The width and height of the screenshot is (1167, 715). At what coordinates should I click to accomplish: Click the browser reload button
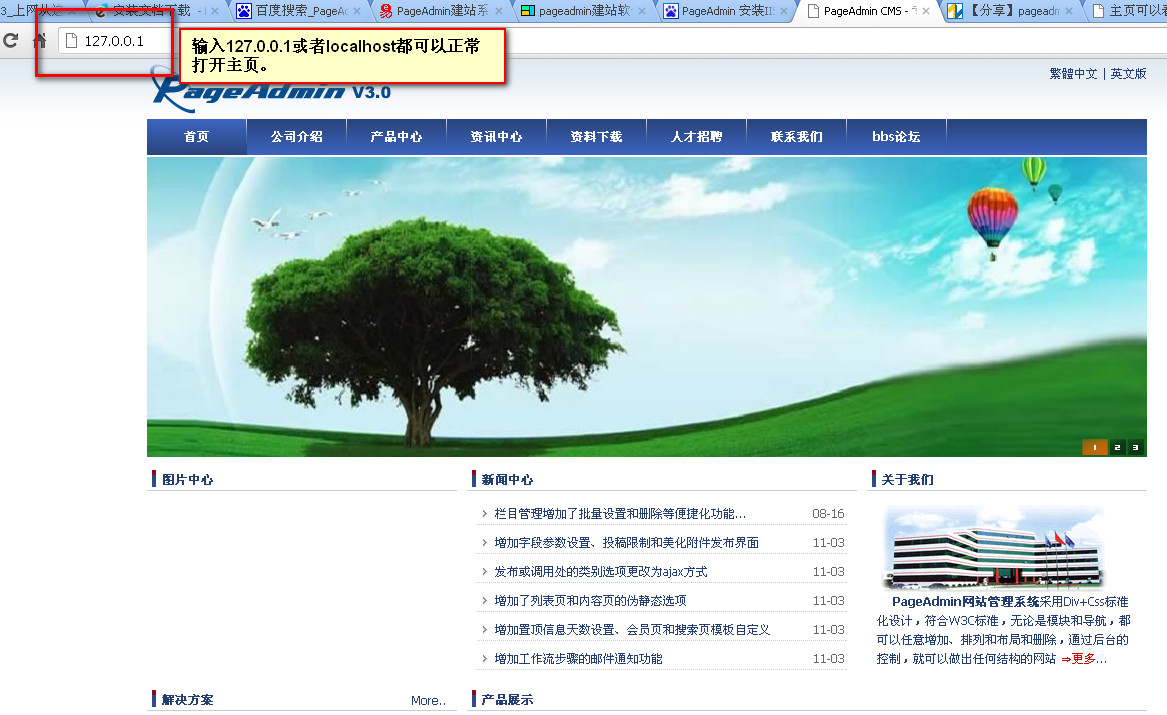pyautogui.click(x=11, y=41)
